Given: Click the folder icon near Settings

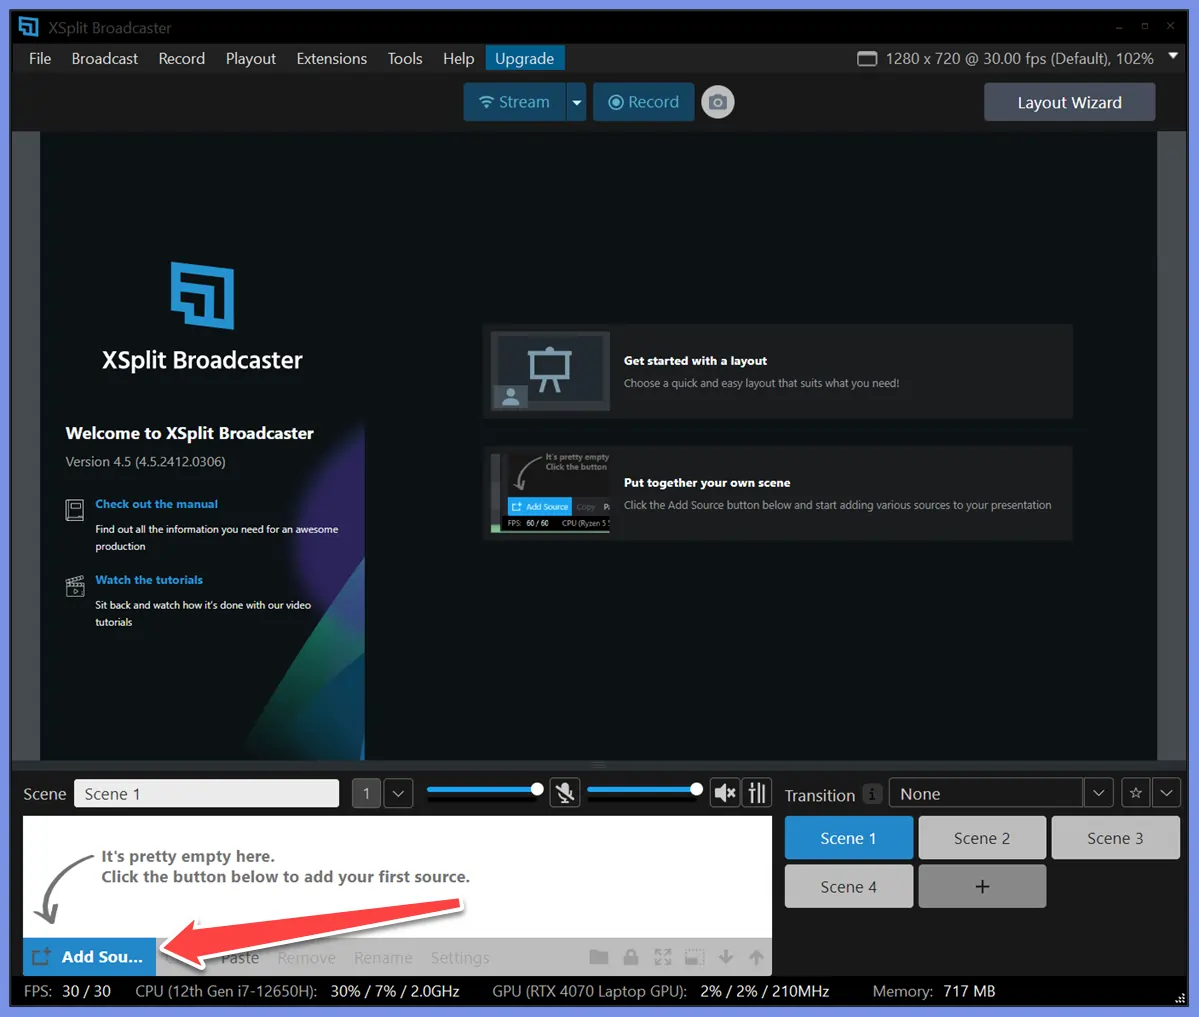Looking at the screenshot, I should [599, 957].
